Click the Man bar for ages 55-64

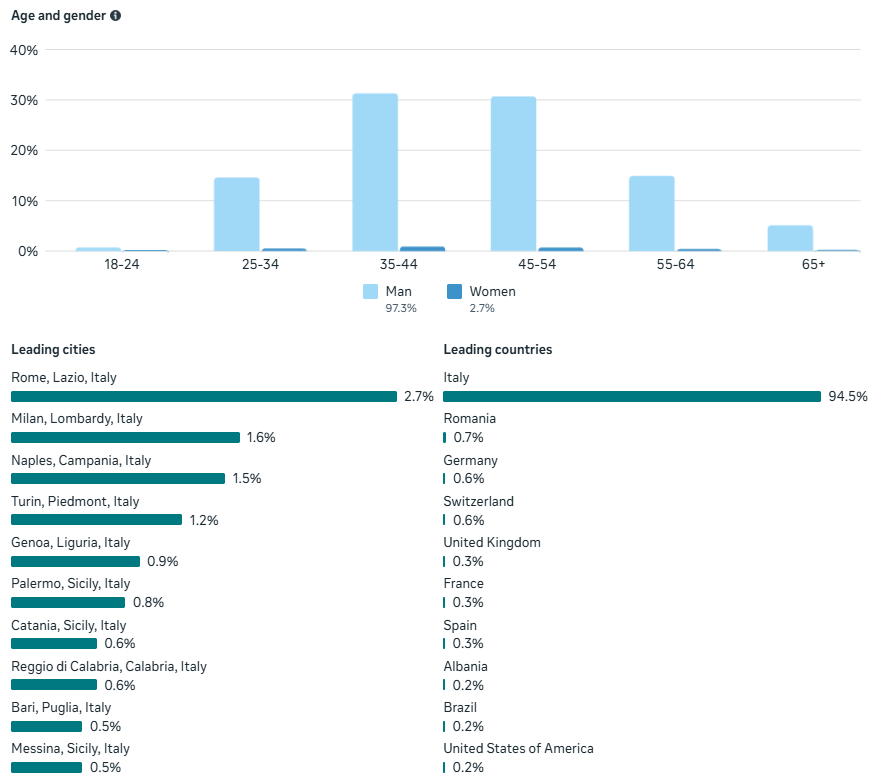click(651, 213)
